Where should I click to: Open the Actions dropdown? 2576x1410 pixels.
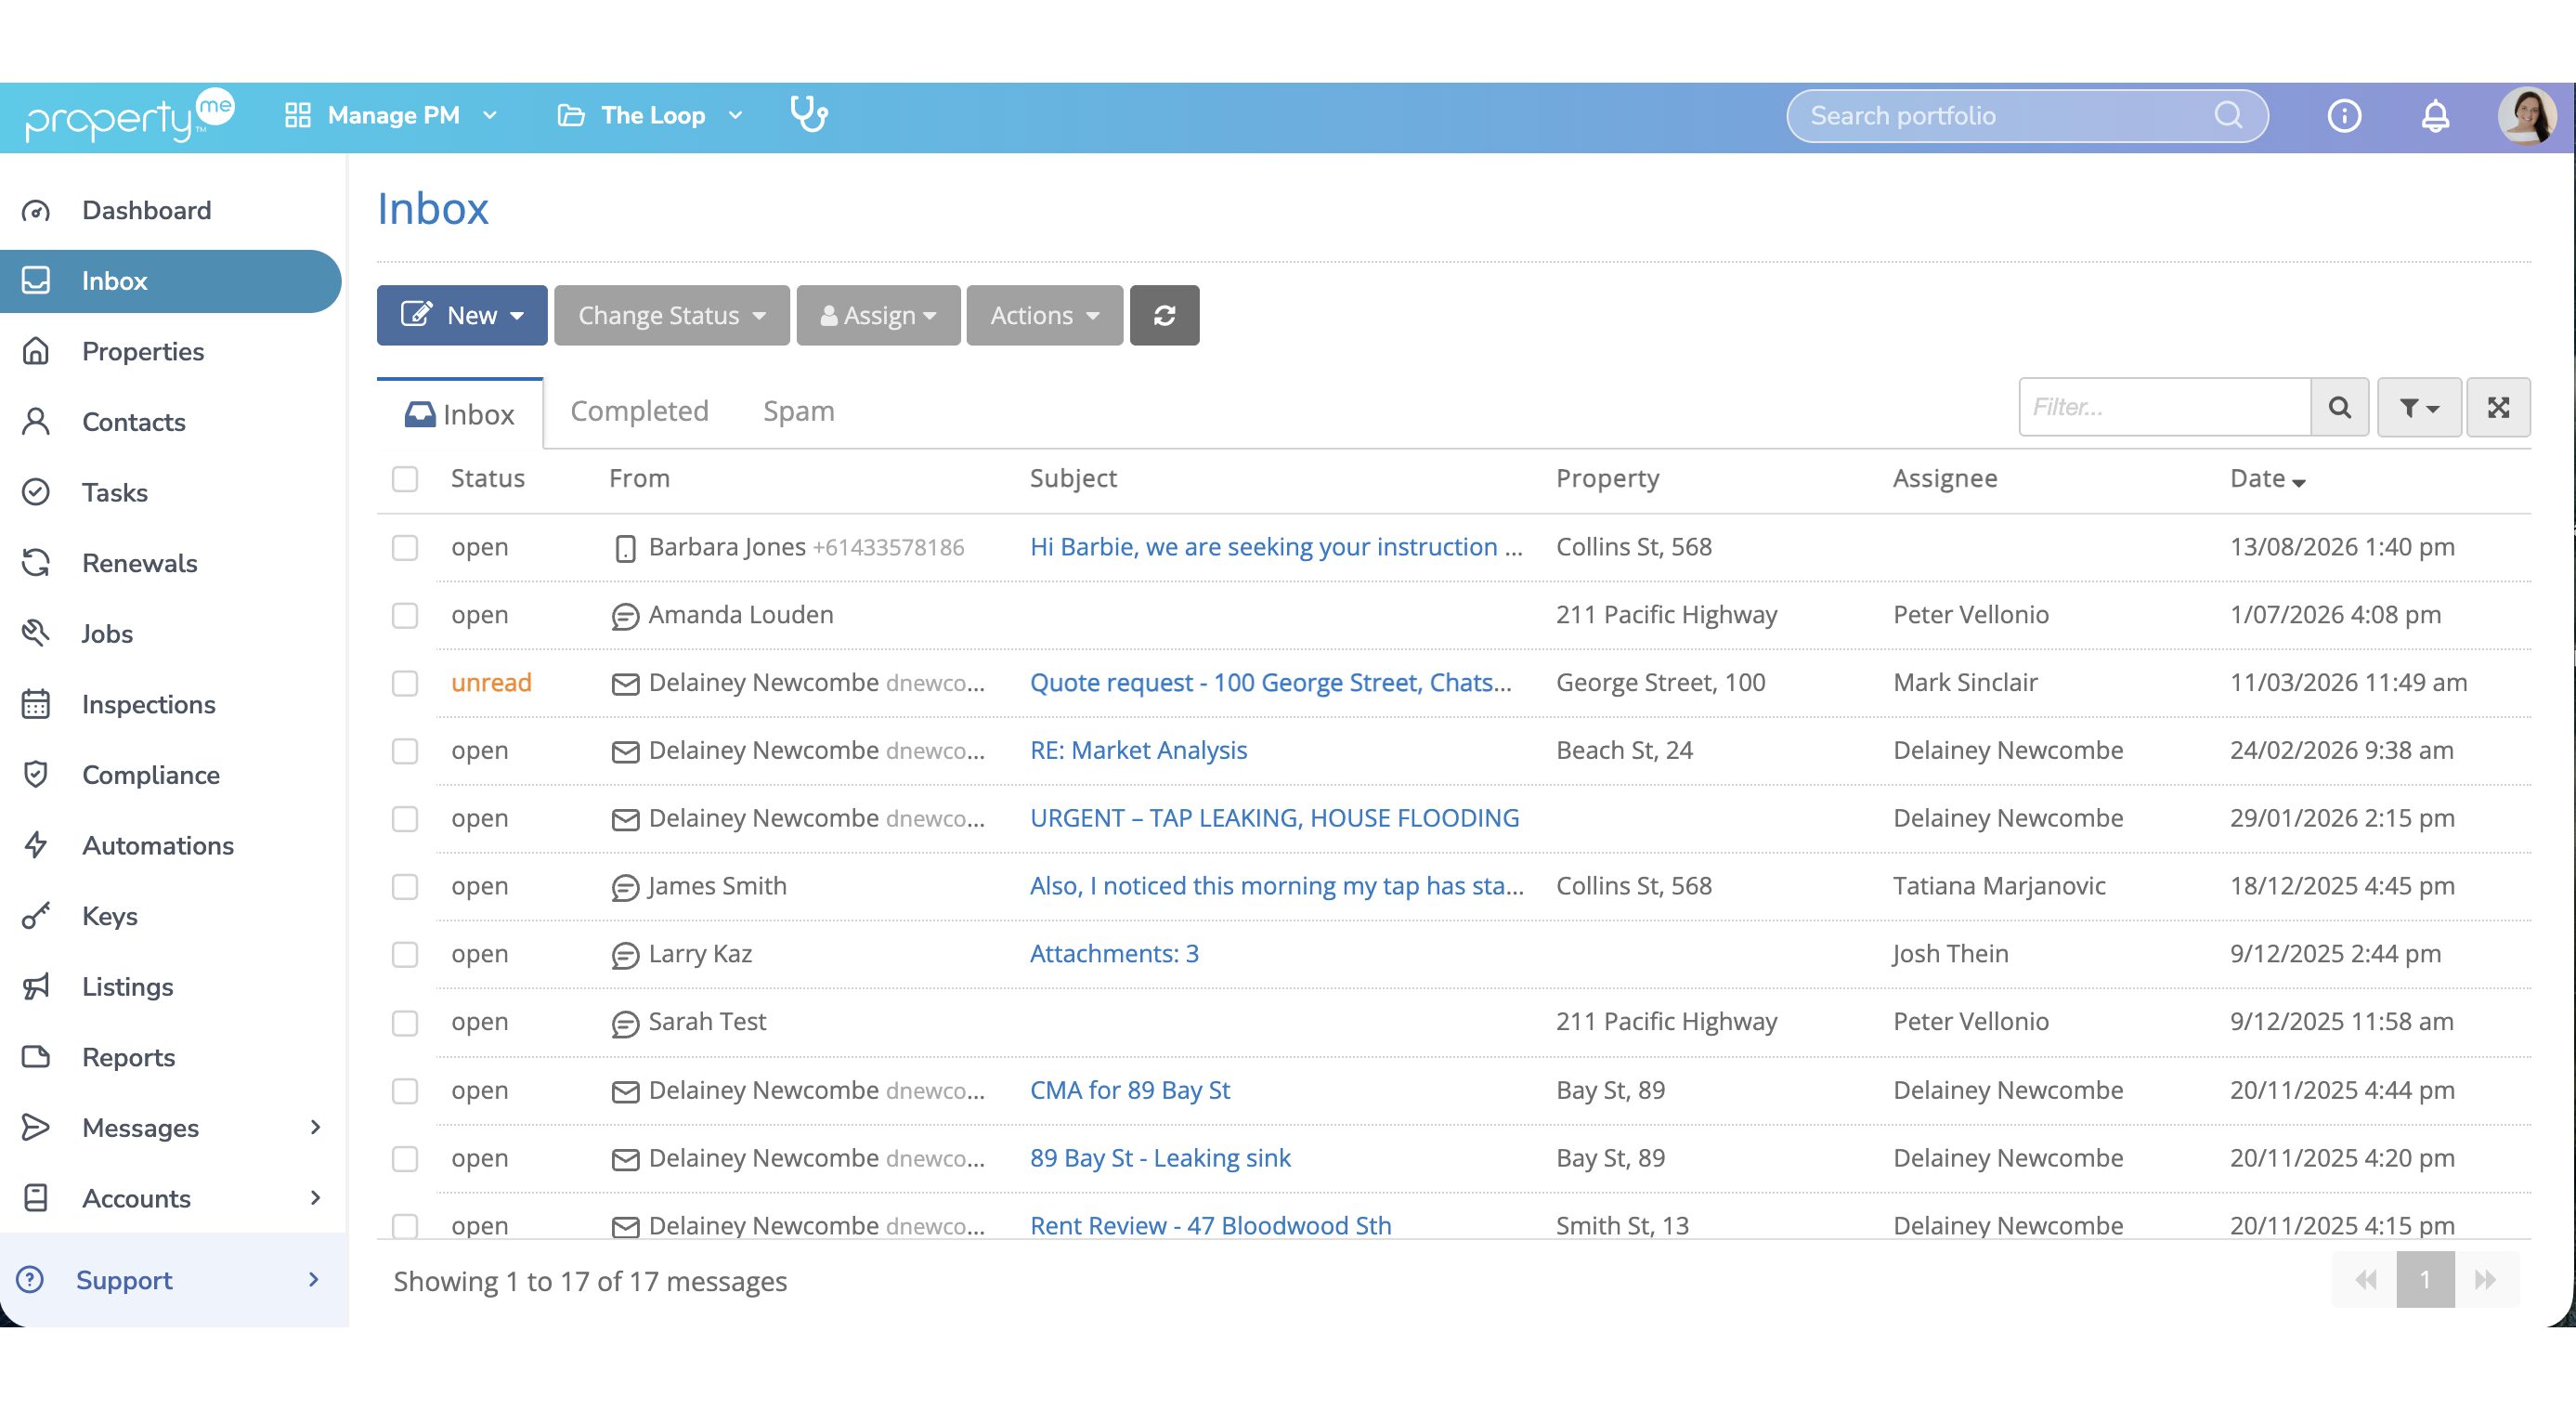coord(1044,315)
